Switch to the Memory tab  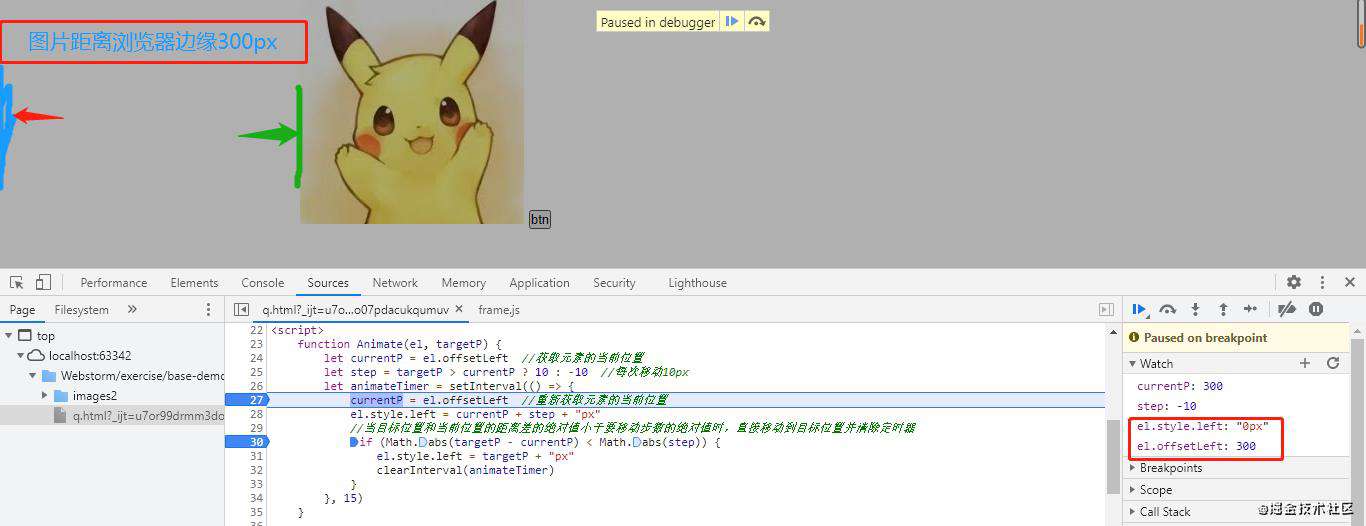(463, 283)
